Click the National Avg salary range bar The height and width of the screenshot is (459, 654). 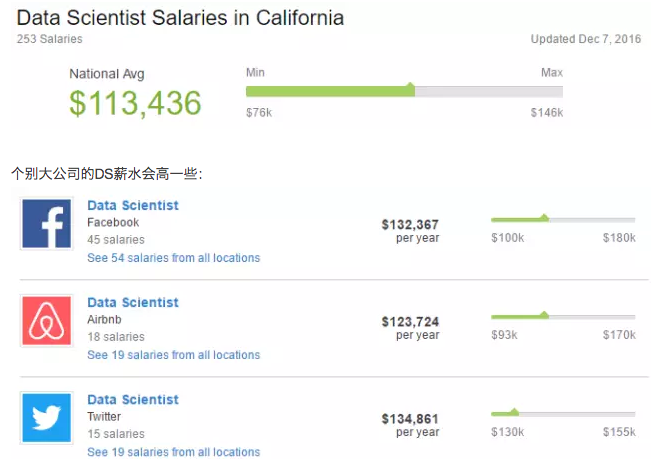pyautogui.click(x=404, y=91)
